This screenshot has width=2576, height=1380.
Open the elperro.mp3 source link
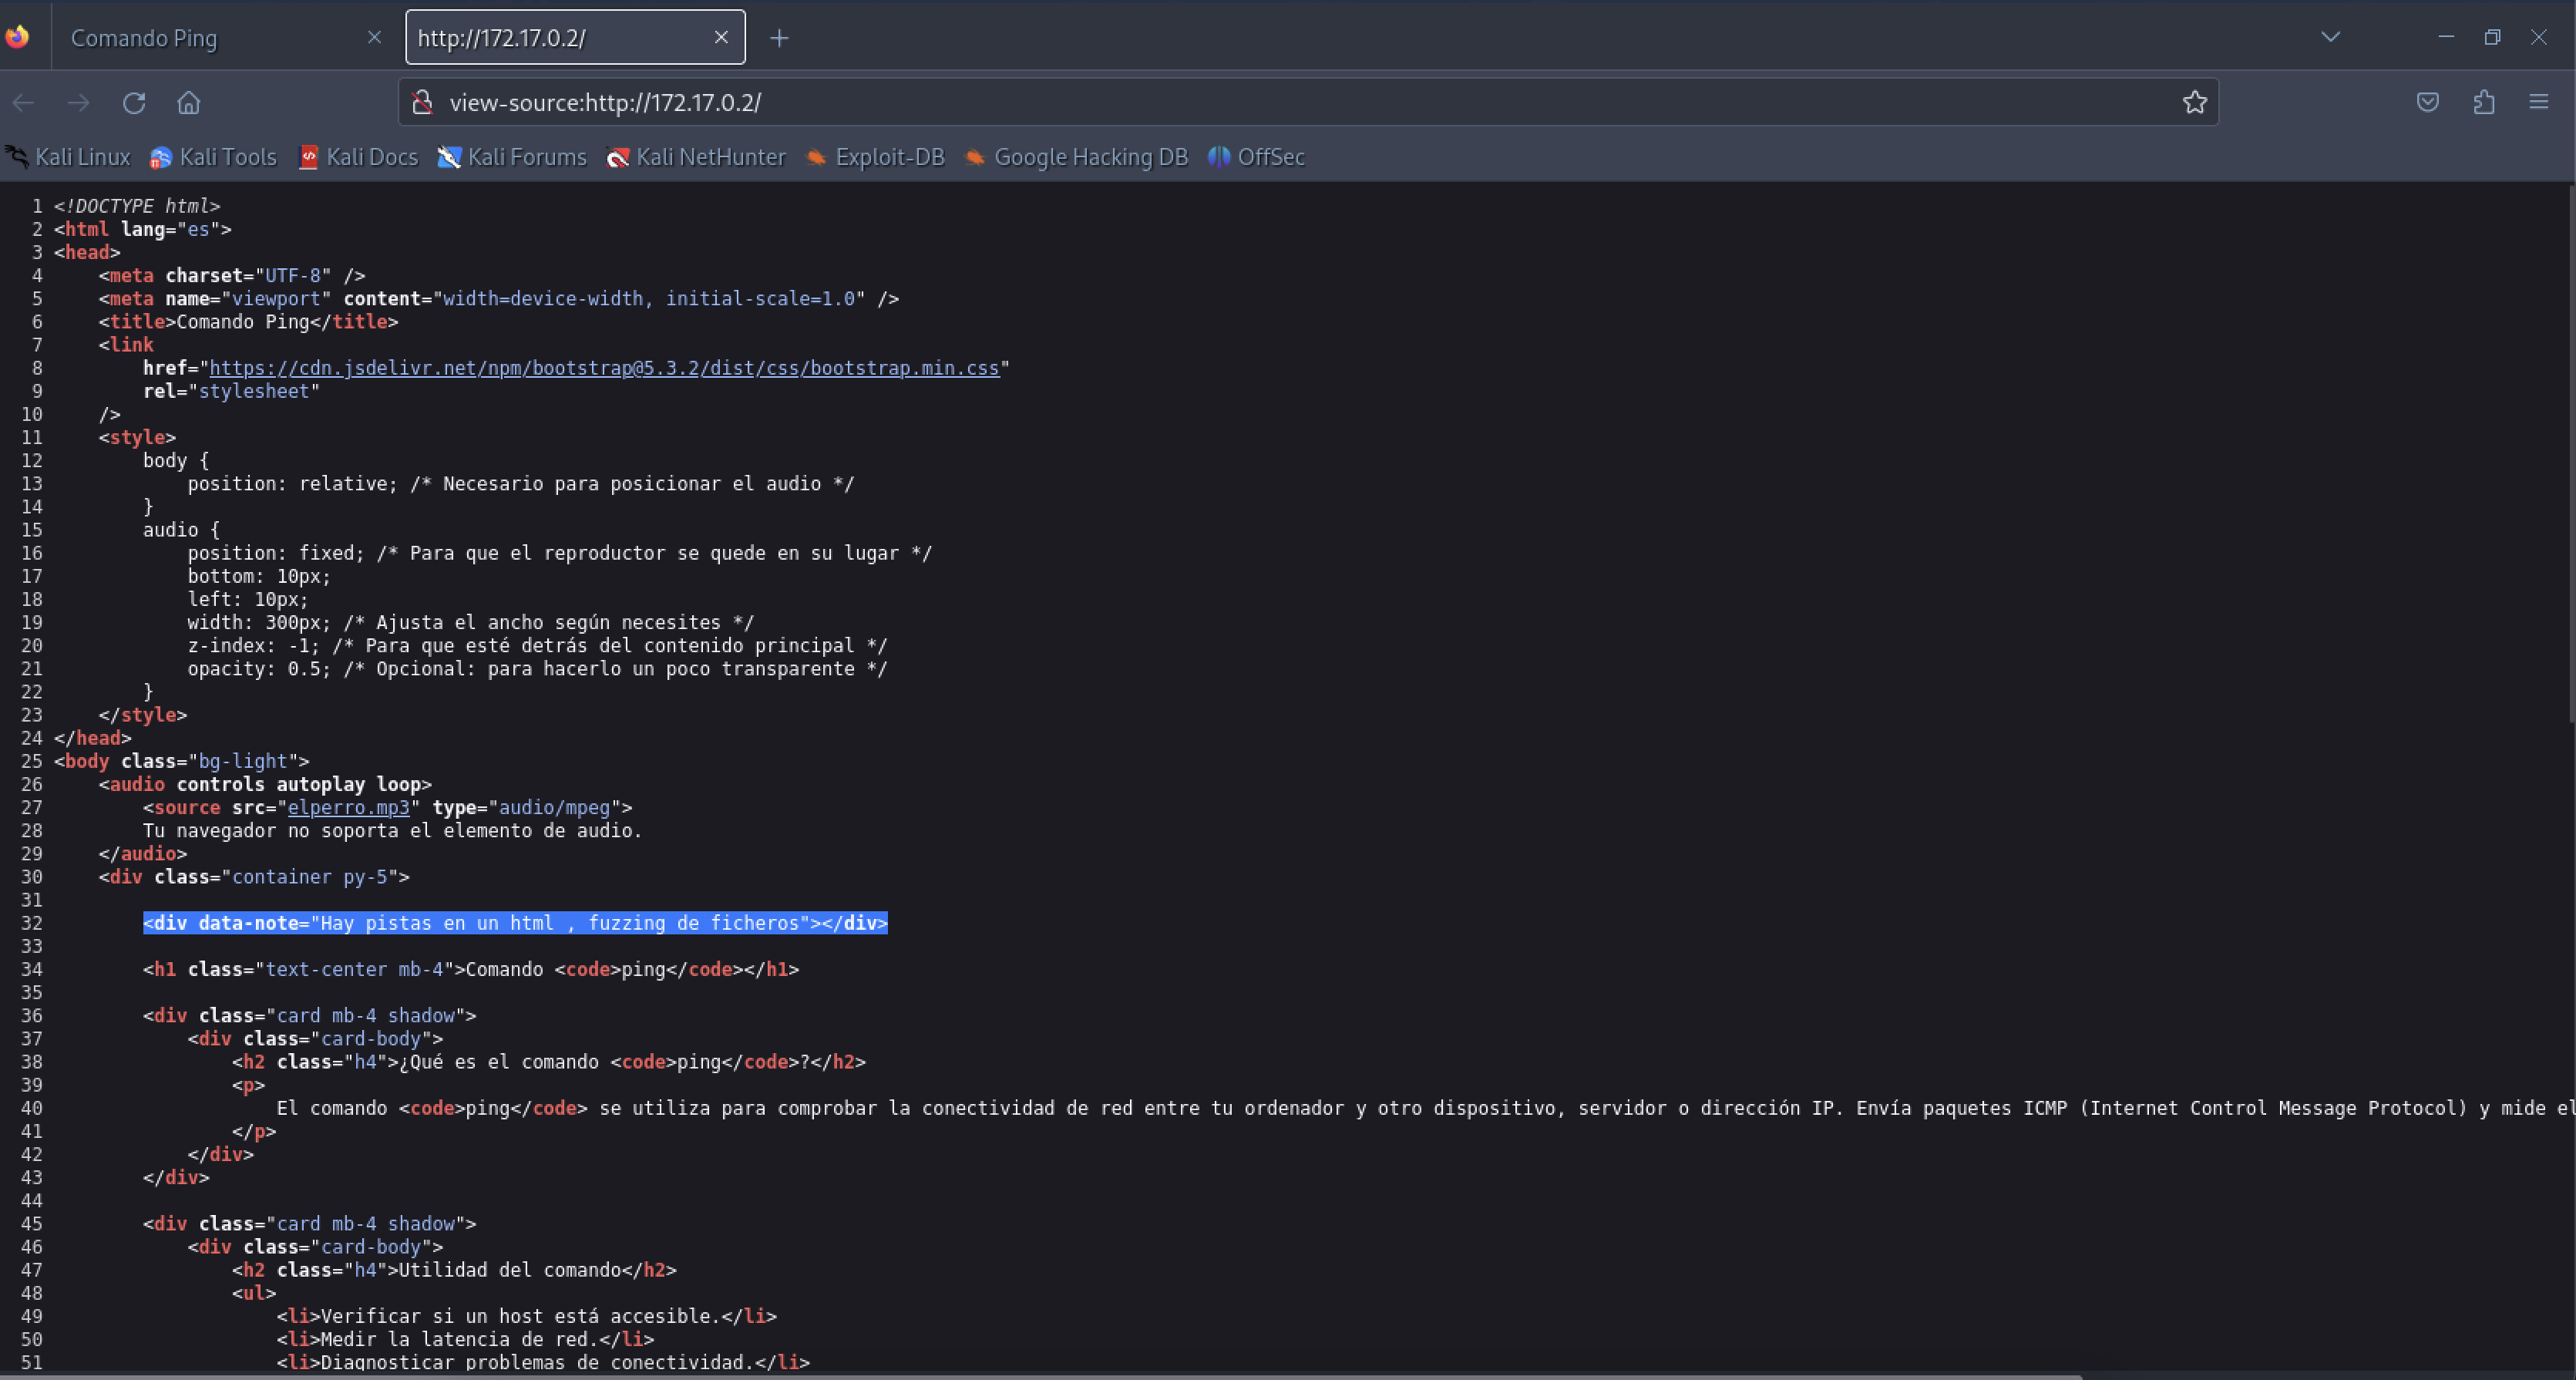tap(348, 807)
